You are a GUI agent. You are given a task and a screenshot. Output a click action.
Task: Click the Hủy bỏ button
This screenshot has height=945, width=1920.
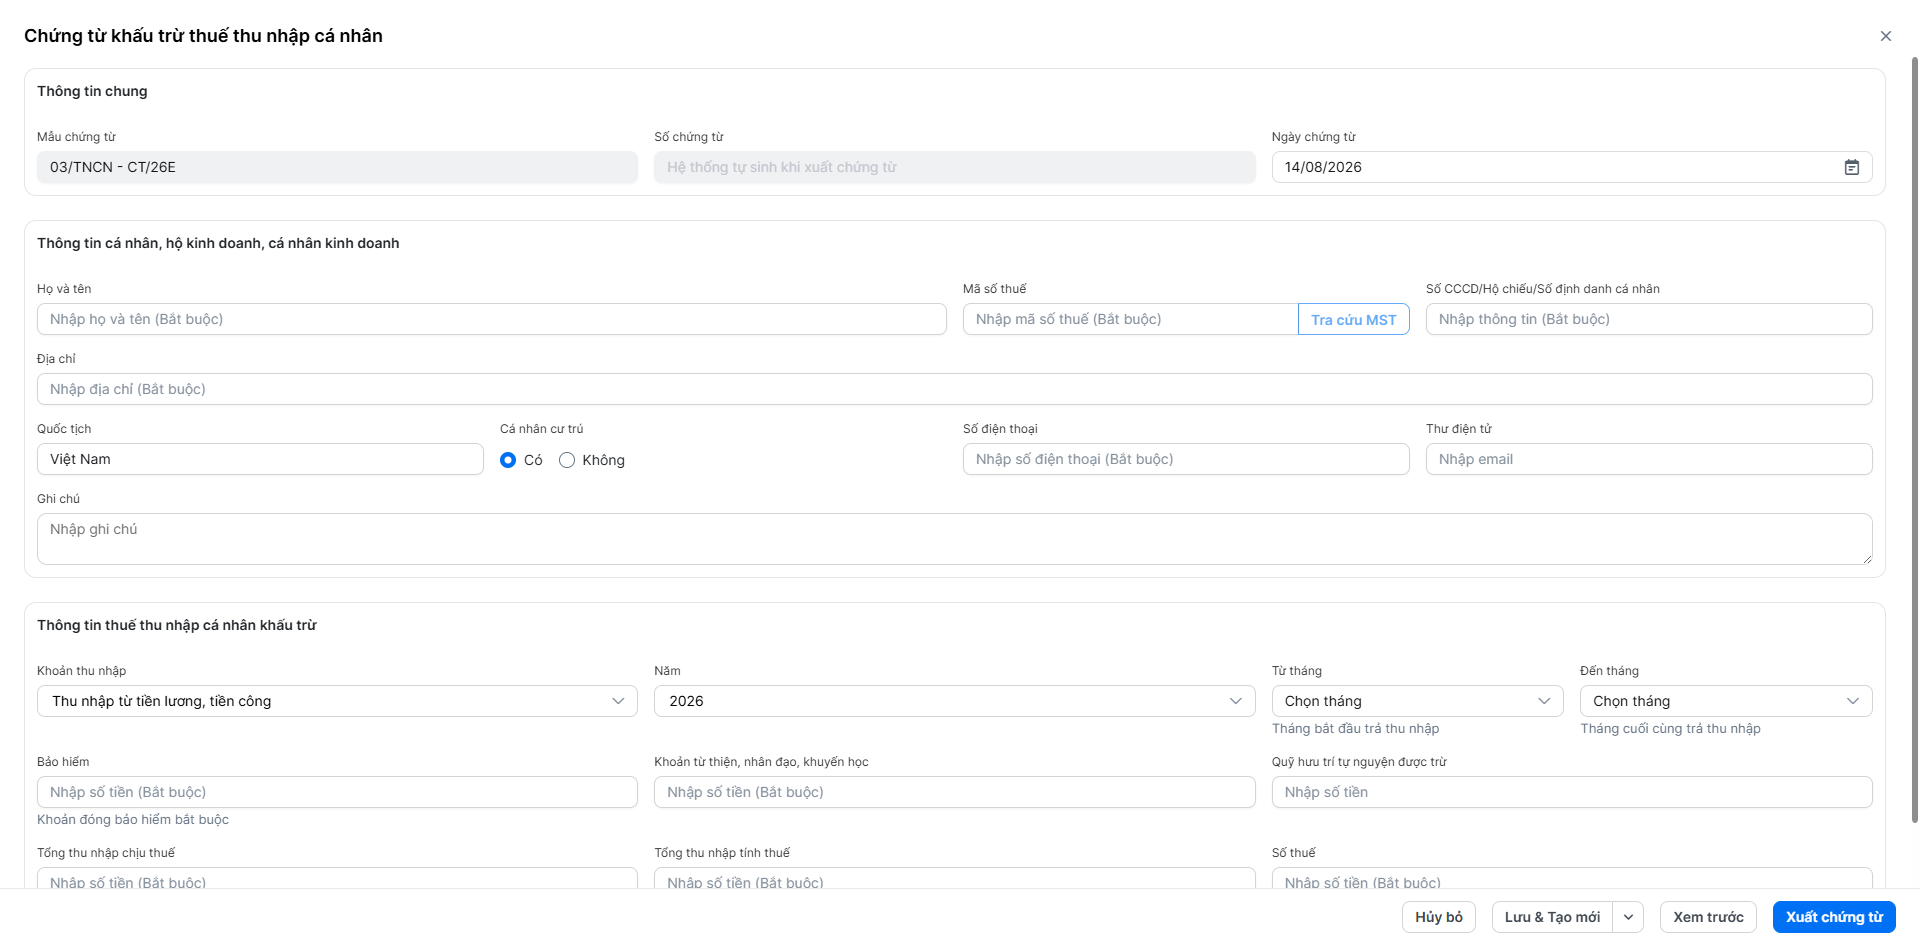(1439, 917)
